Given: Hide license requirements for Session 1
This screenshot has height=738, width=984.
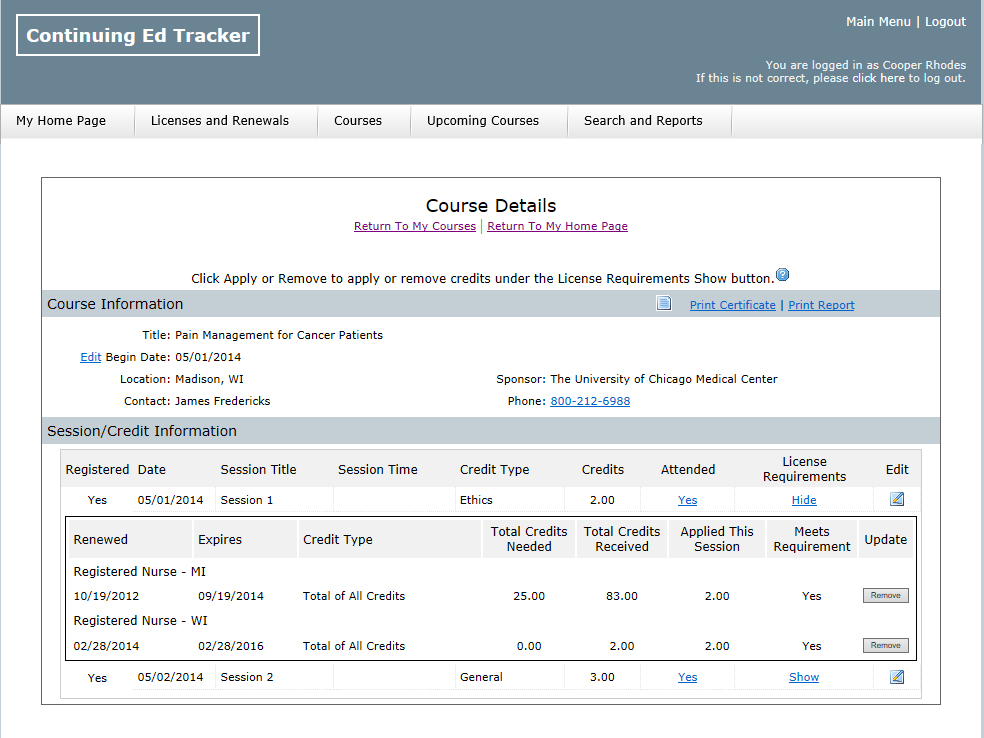Looking at the screenshot, I should tap(804, 500).
